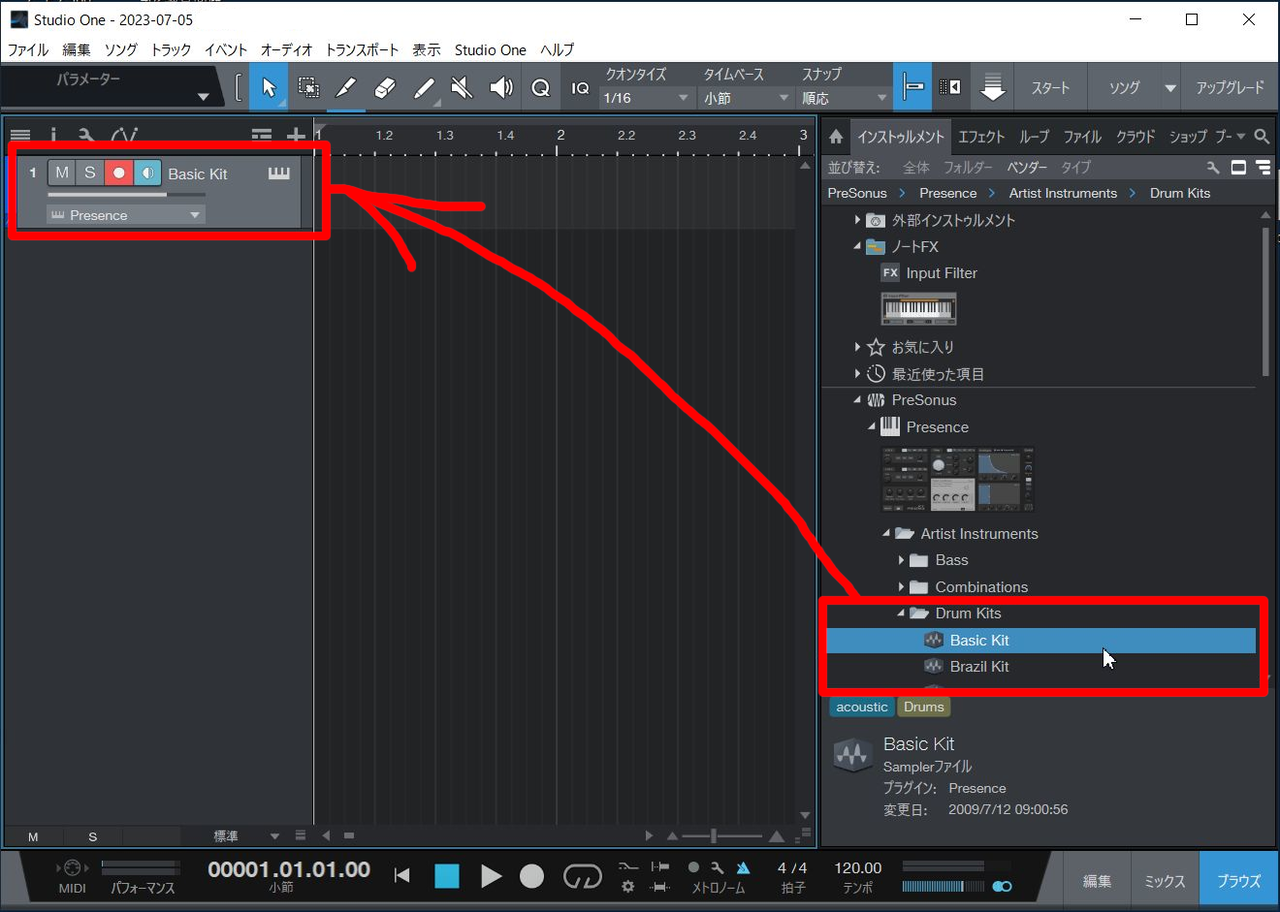Select the Mute tool
Screen dimensions: 1280x912
(462, 88)
